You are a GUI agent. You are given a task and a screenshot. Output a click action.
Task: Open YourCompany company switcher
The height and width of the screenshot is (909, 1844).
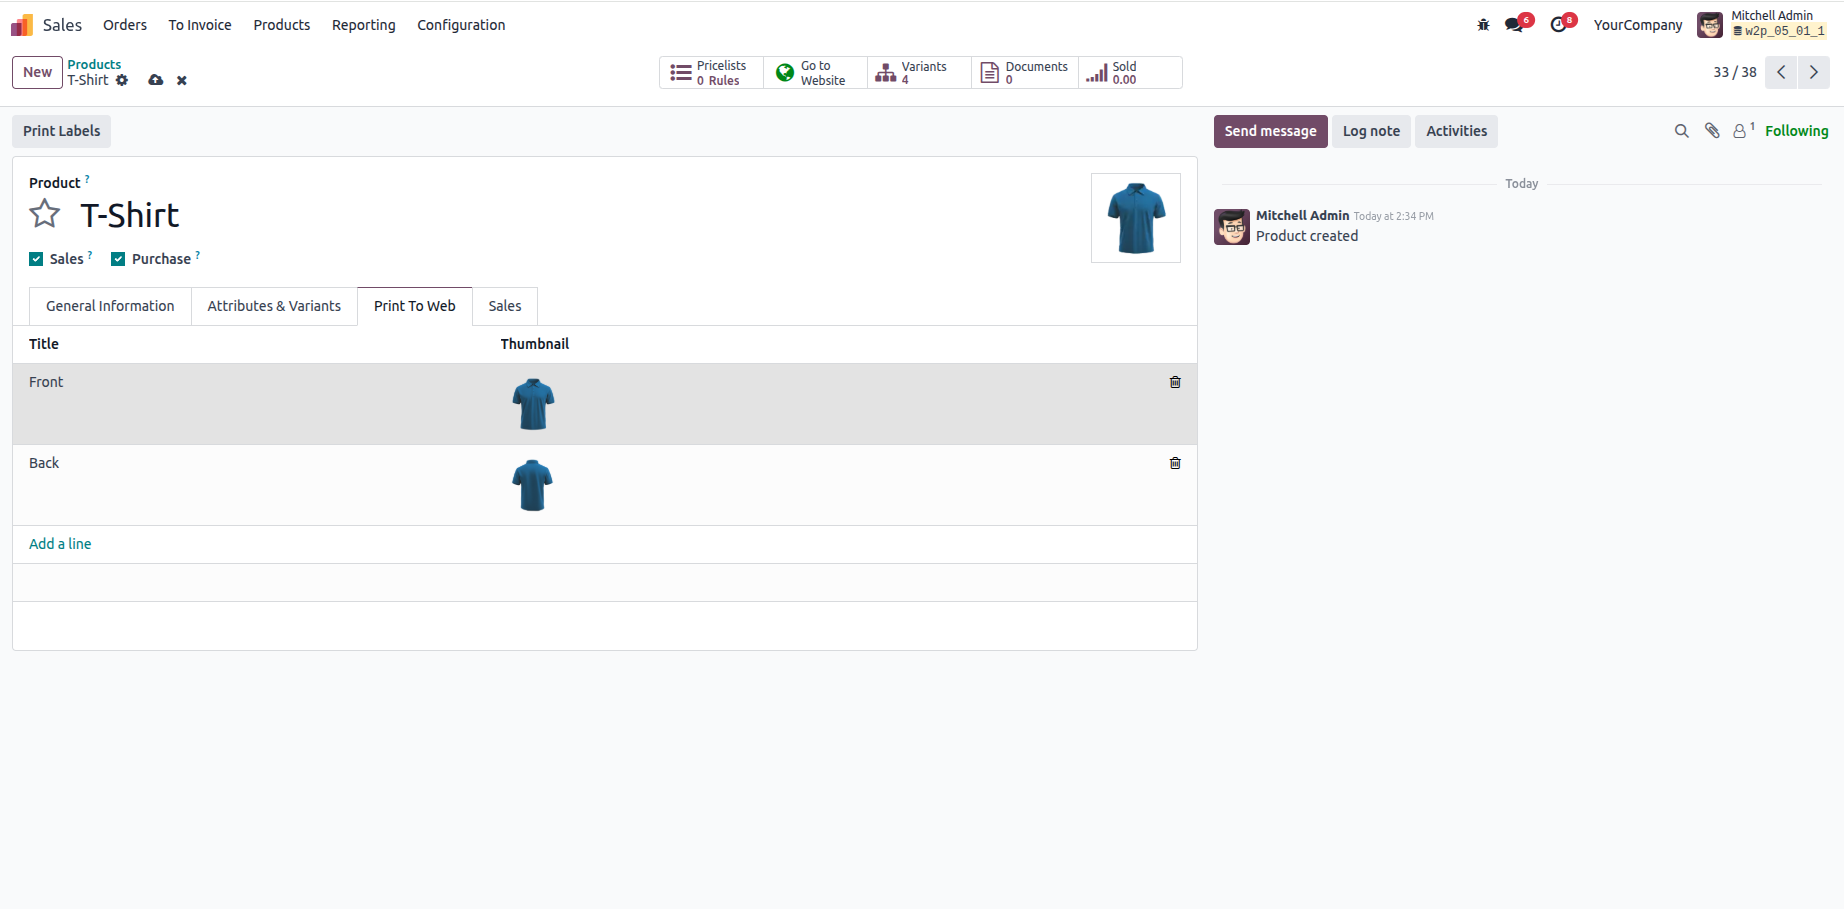pyautogui.click(x=1638, y=25)
